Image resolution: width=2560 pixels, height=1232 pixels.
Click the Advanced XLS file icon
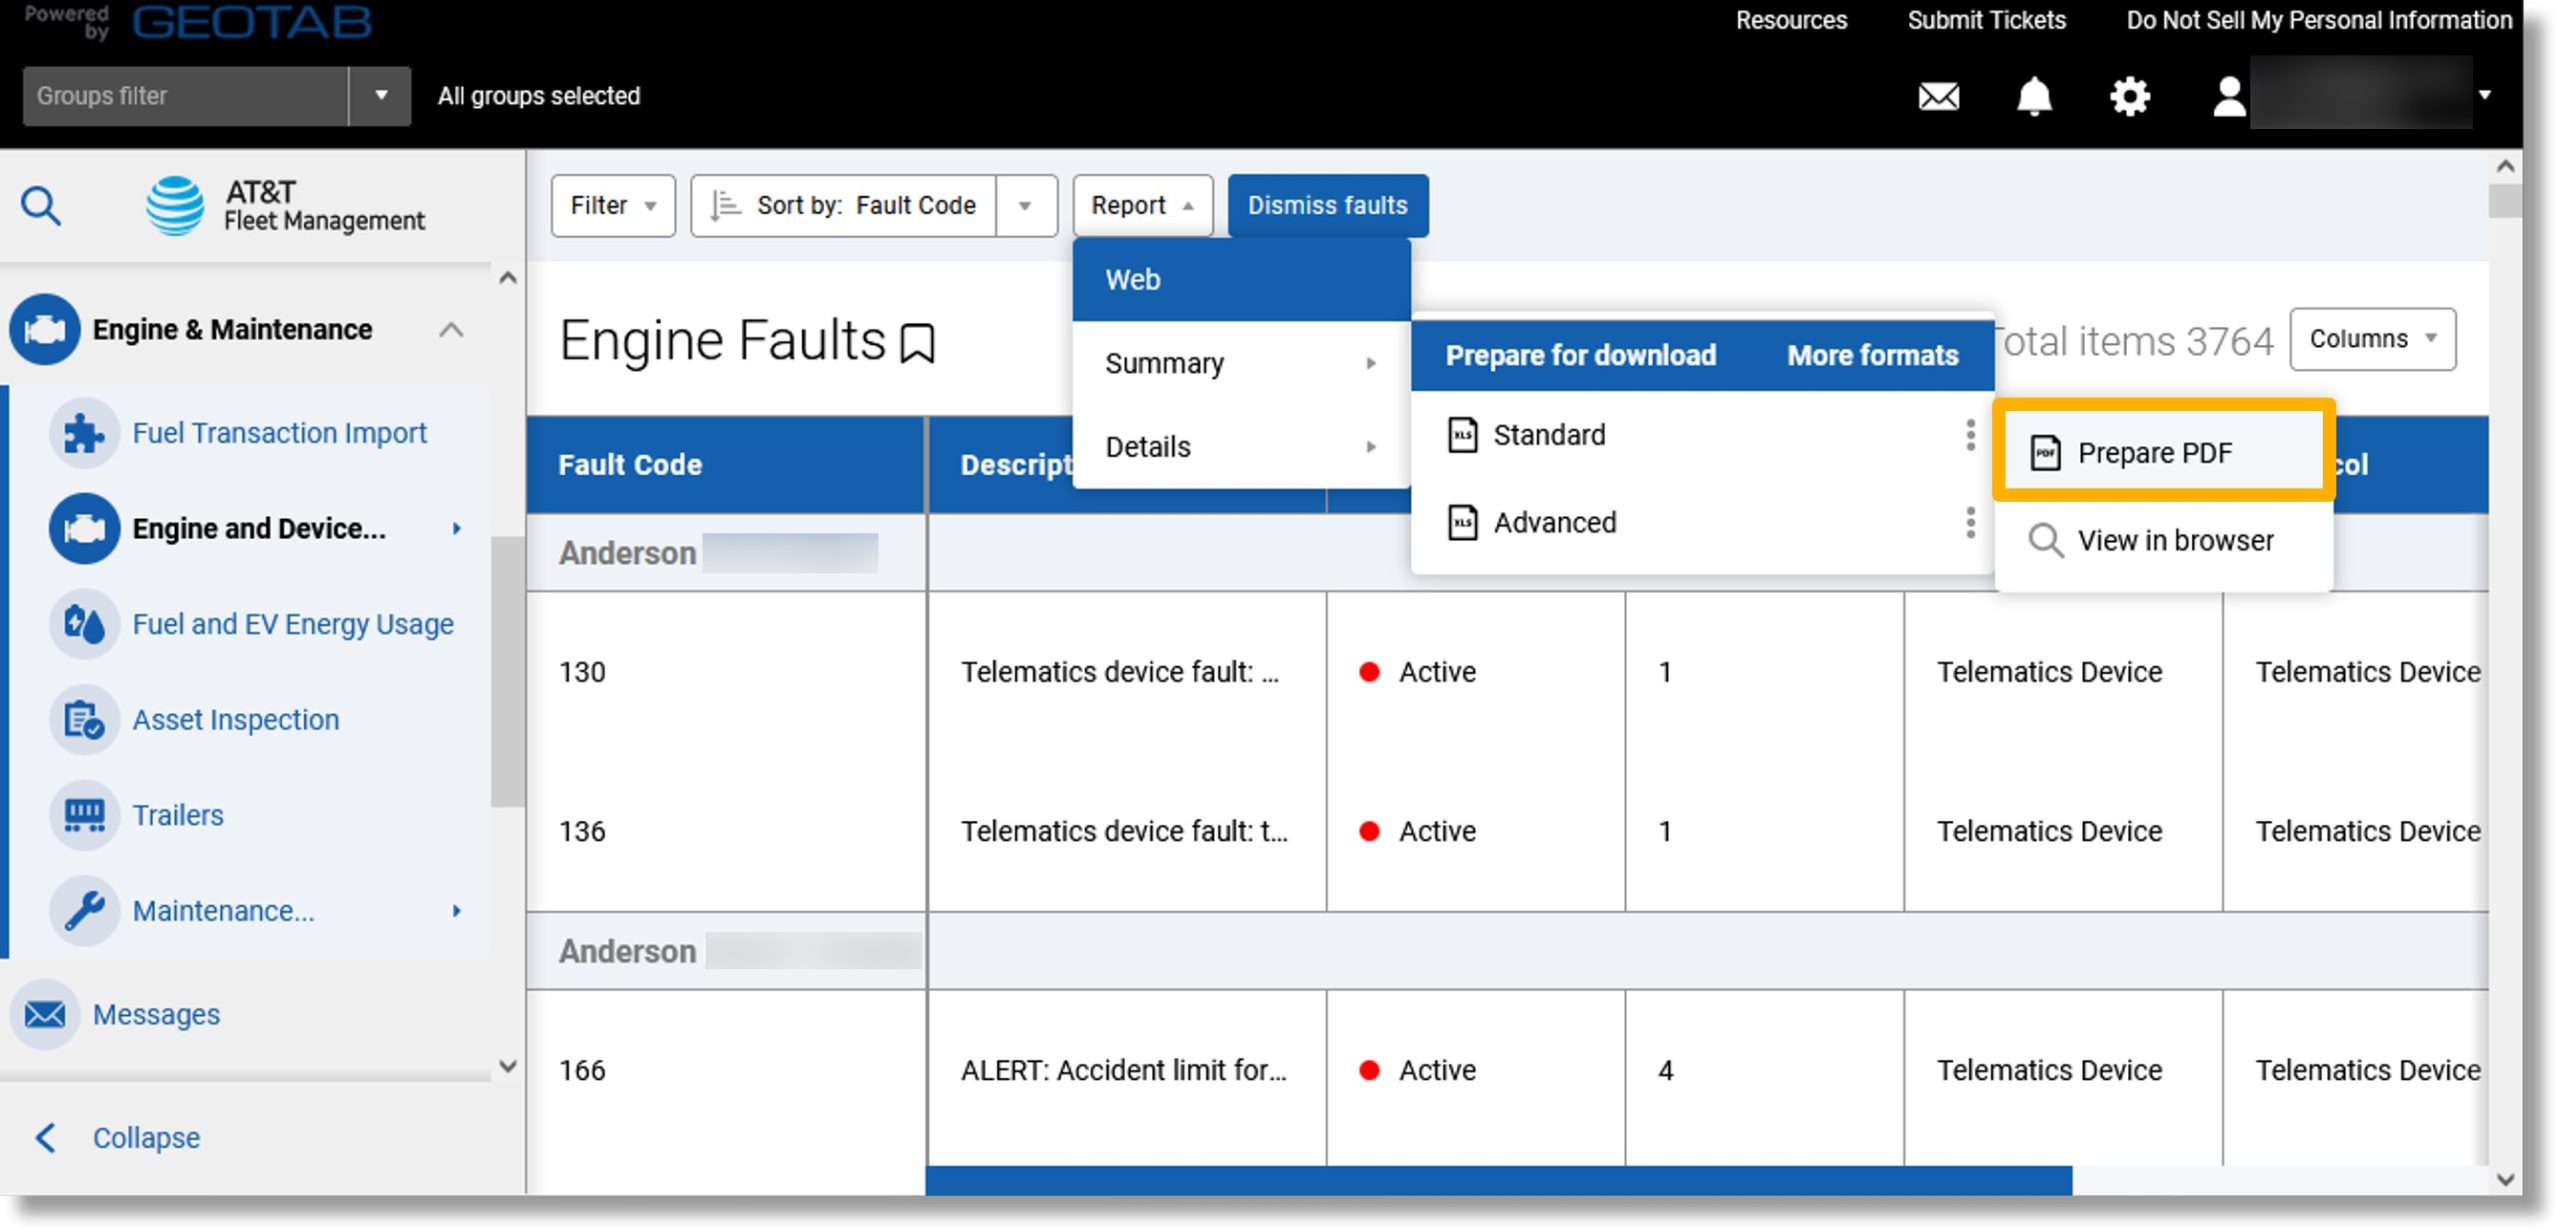click(1463, 522)
